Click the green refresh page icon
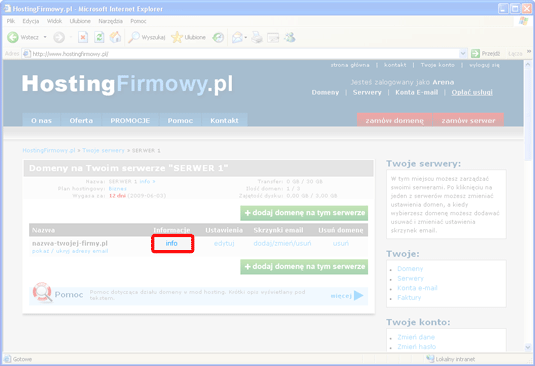The image size is (535, 366). [99, 37]
